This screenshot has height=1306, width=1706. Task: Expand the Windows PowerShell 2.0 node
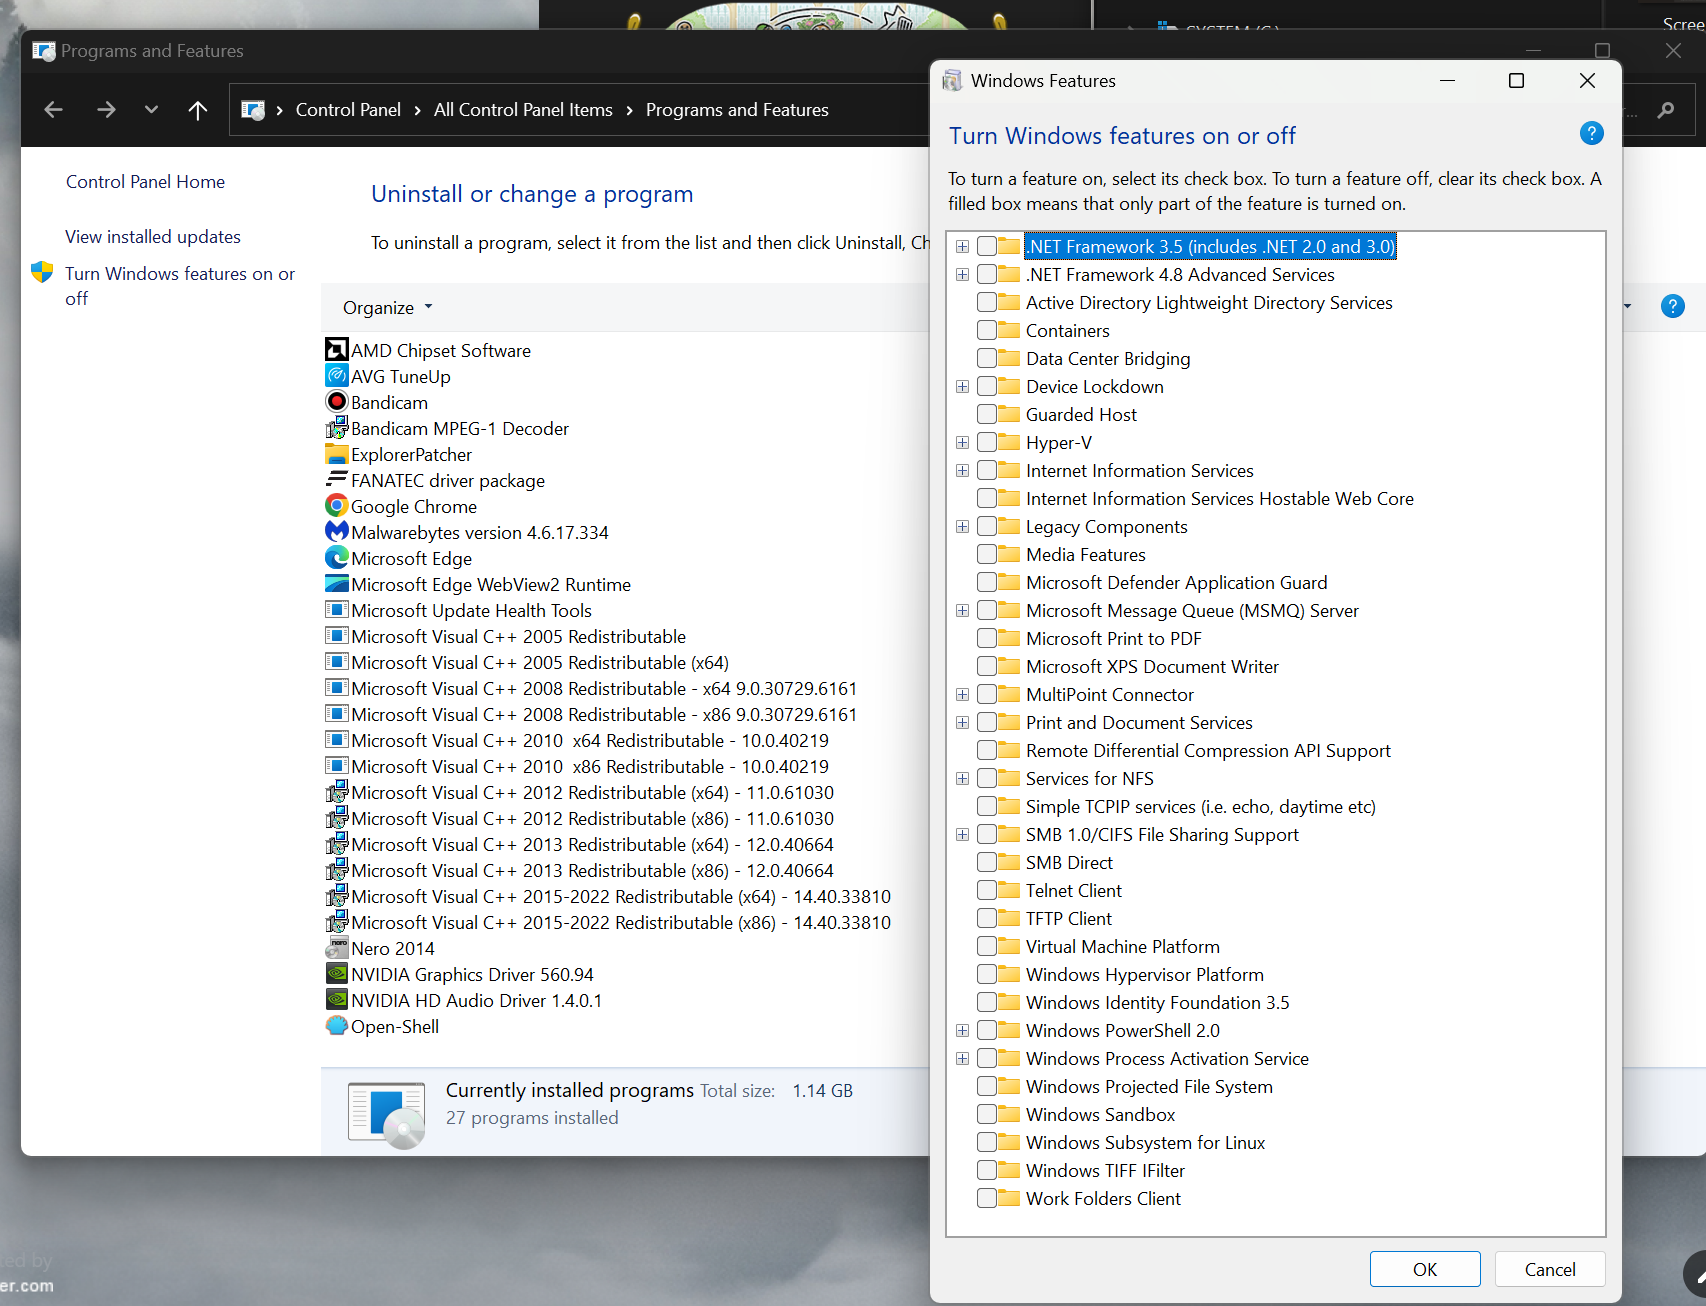(962, 1030)
